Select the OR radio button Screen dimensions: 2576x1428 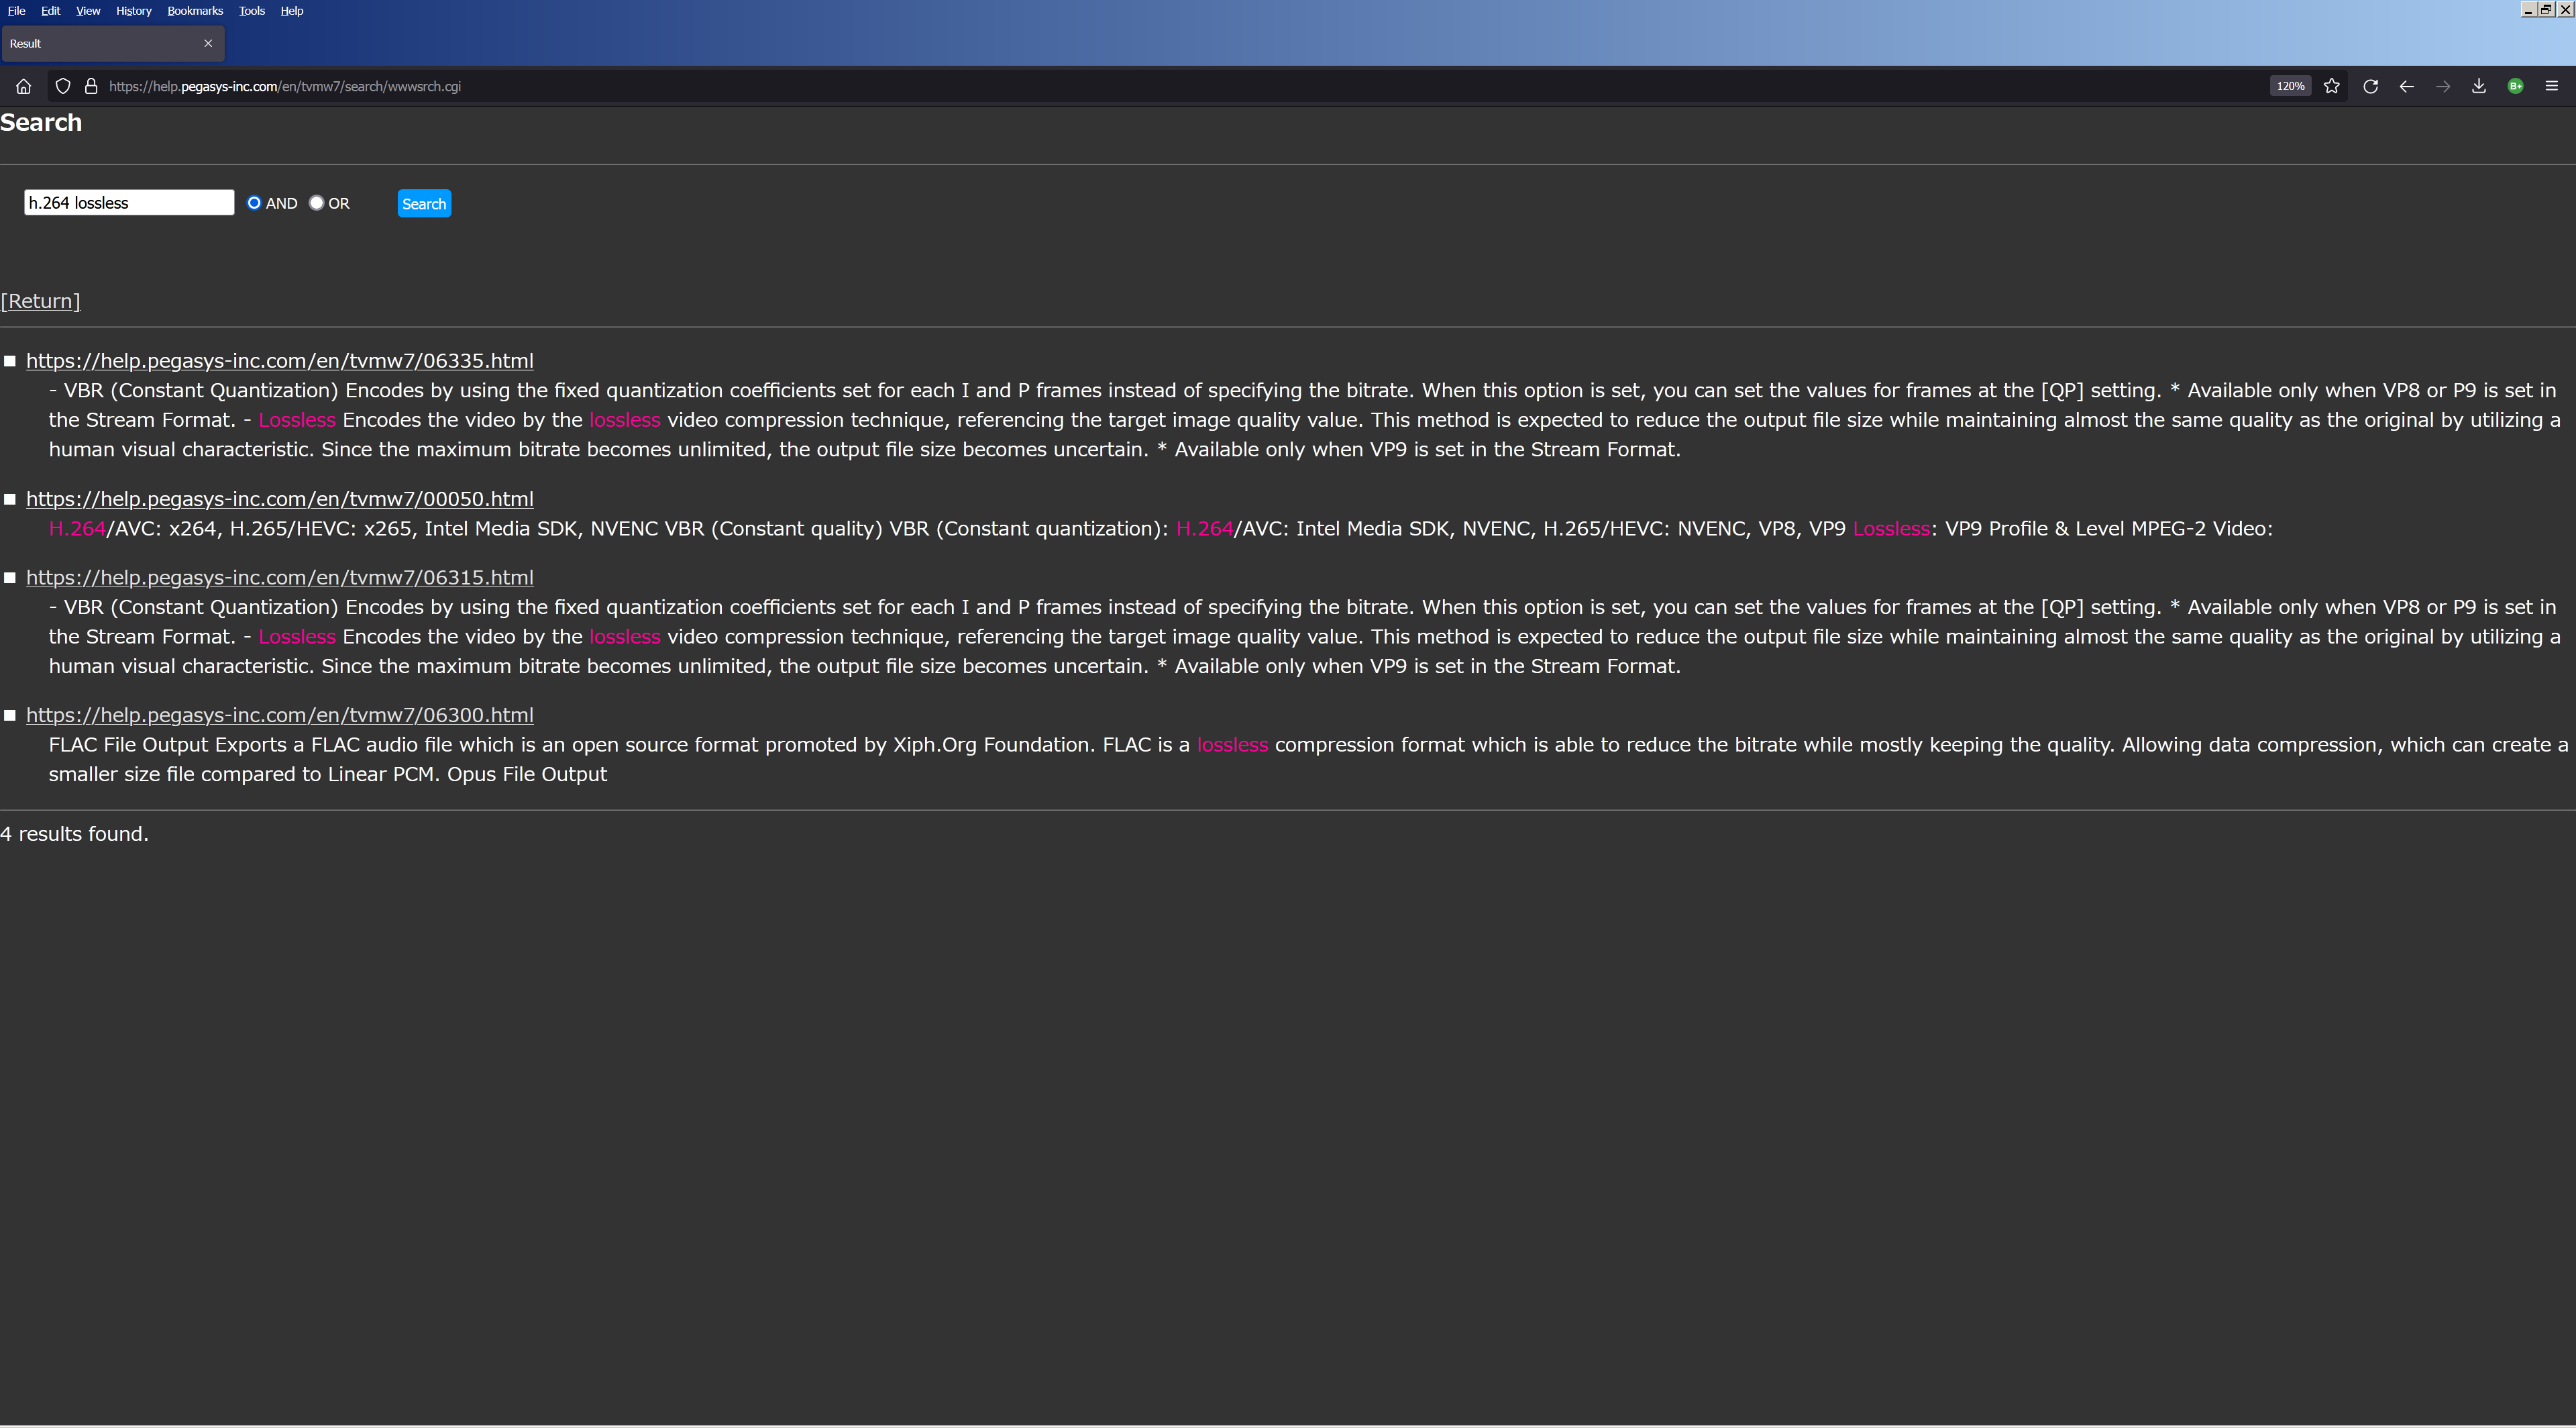[x=317, y=203]
